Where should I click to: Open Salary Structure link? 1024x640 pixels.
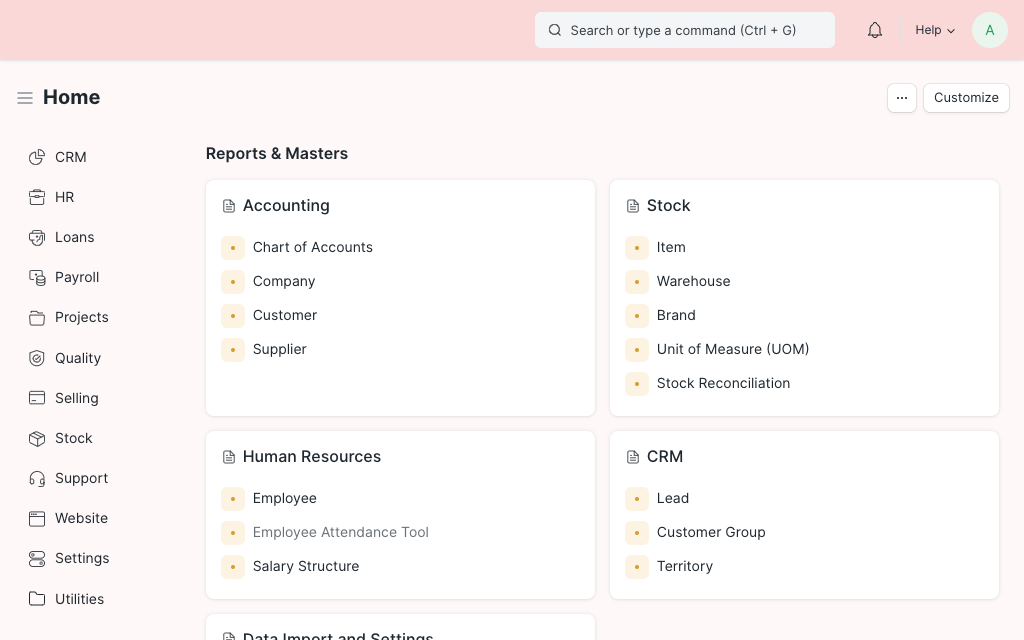pos(306,566)
